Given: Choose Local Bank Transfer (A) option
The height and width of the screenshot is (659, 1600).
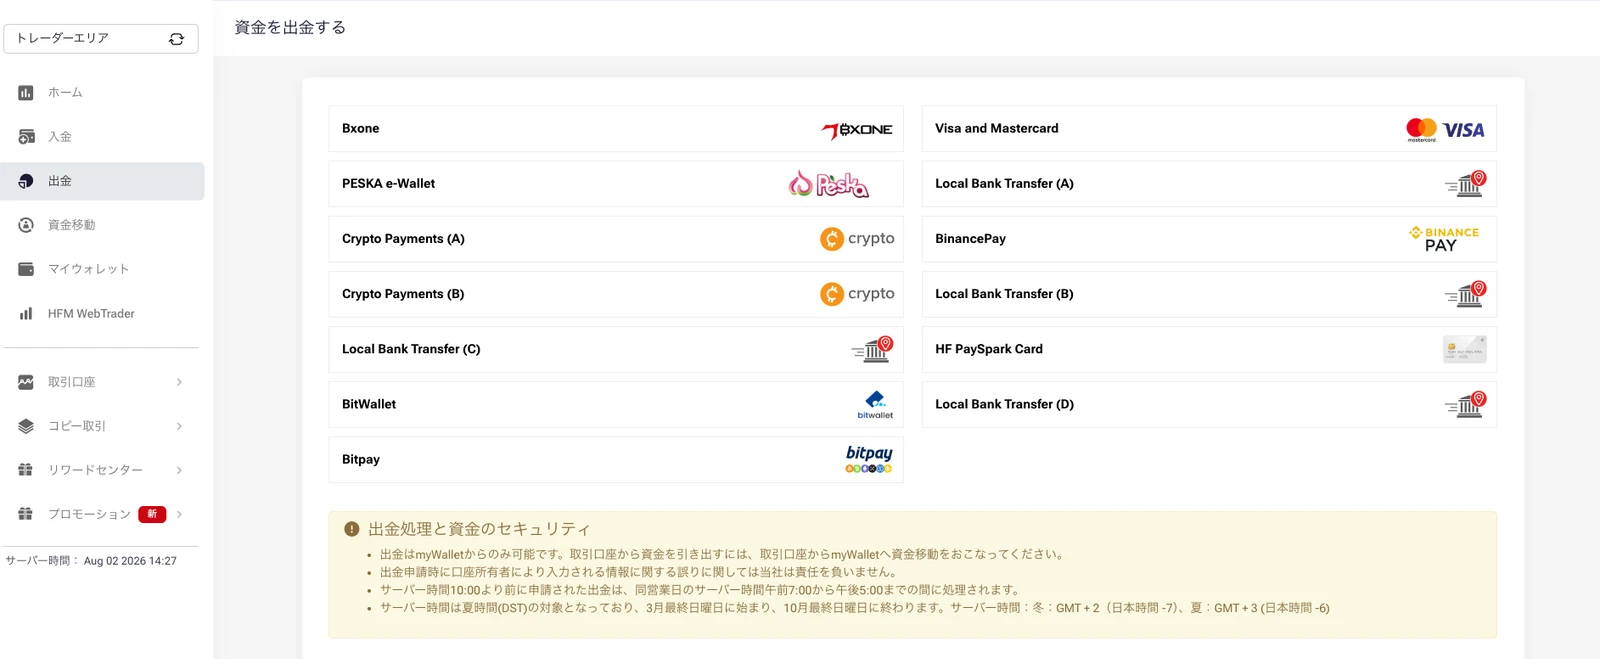Looking at the screenshot, I should click(x=1209, y=184).
